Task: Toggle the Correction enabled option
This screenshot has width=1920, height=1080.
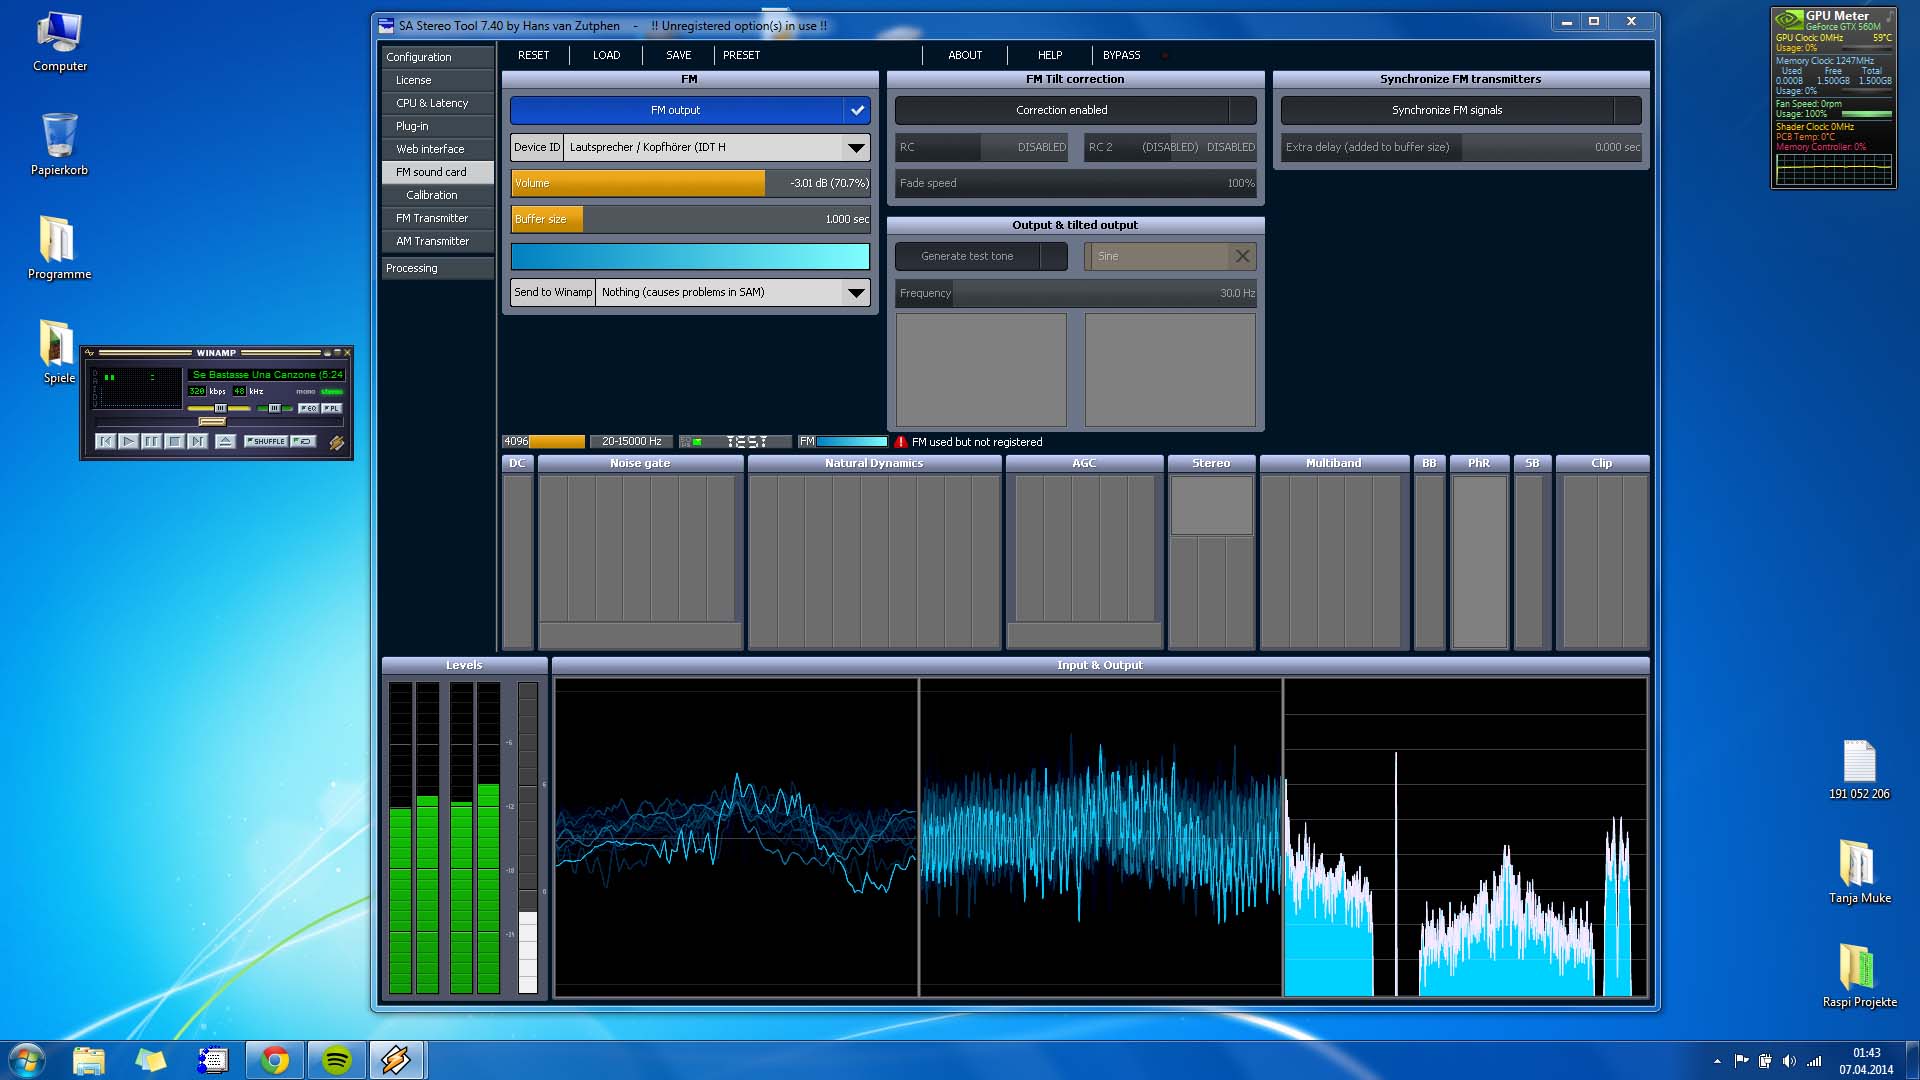Action: [1075, 110]
